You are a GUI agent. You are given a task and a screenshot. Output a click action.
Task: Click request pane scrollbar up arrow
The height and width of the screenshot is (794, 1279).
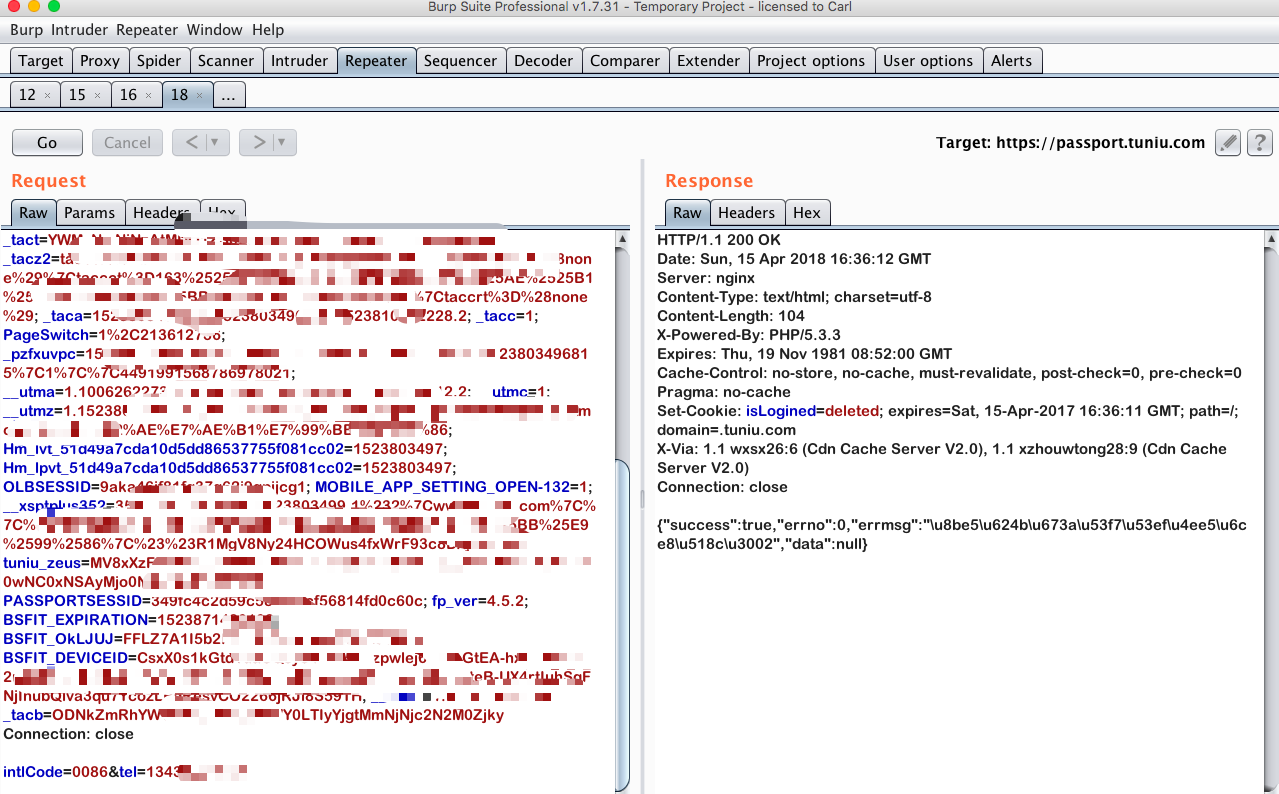(x=622, y=240)
